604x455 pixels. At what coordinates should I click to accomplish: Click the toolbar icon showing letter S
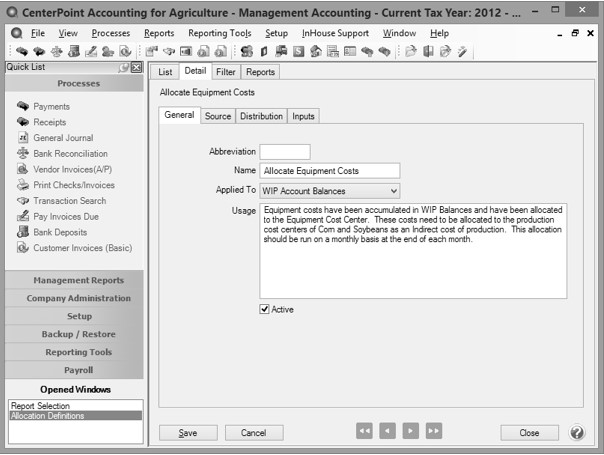(299, 51)
